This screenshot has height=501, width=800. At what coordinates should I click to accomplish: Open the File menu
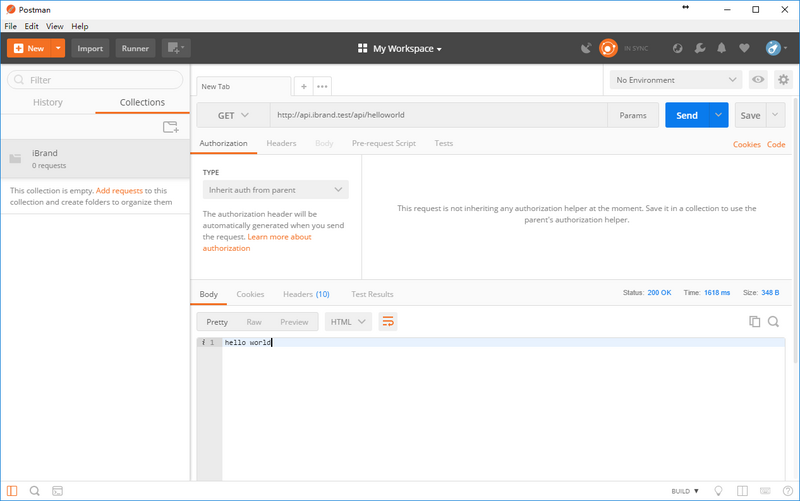point(11,26)
